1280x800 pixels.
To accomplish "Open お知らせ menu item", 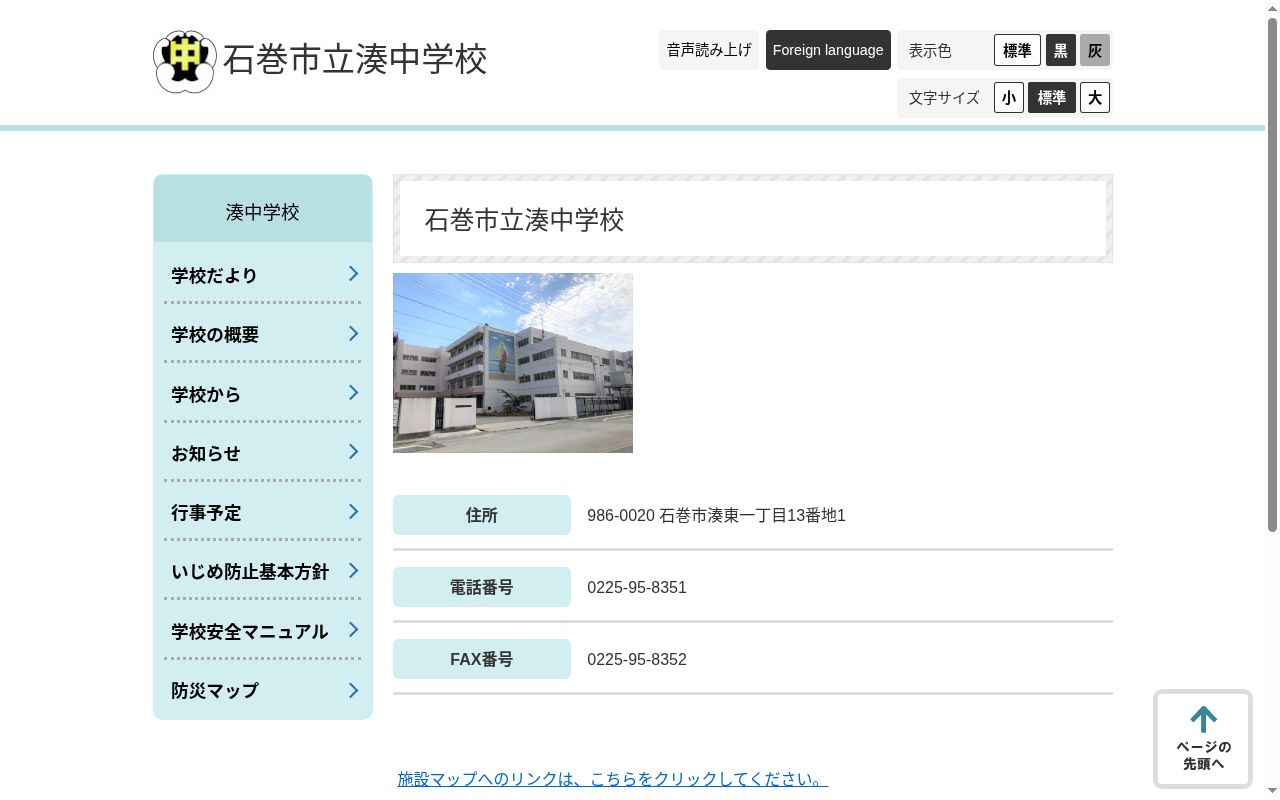I will 263,453.
